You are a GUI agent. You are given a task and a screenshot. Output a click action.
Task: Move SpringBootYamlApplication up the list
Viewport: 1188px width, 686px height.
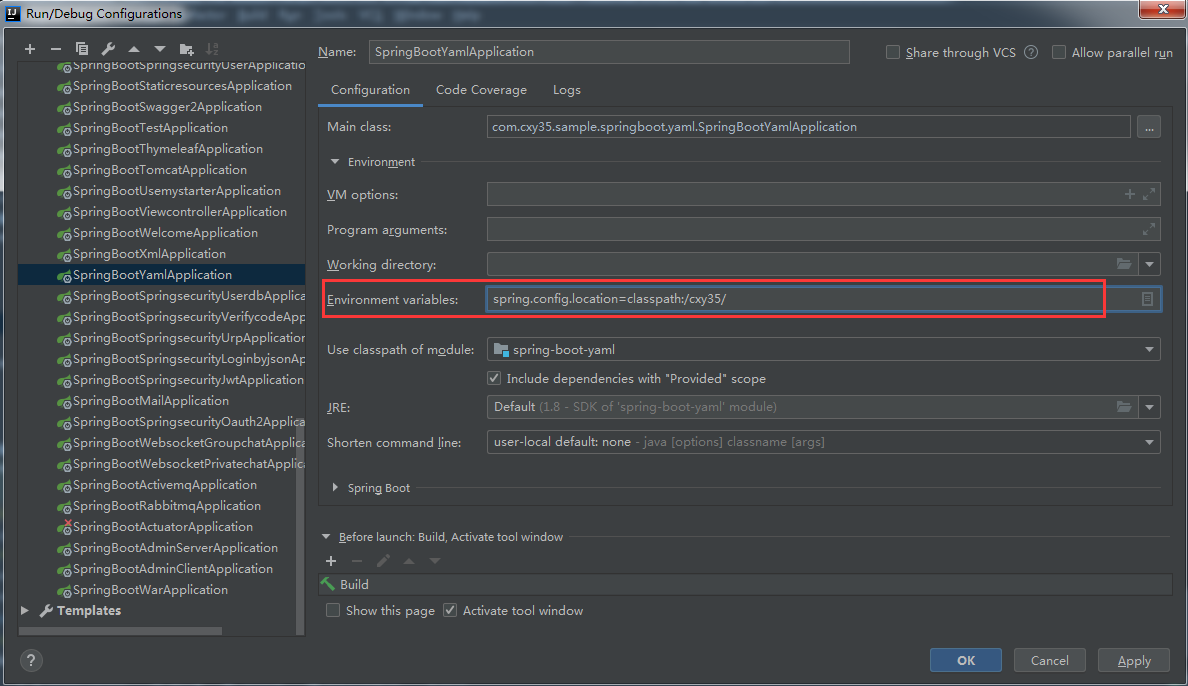point(133,48)
